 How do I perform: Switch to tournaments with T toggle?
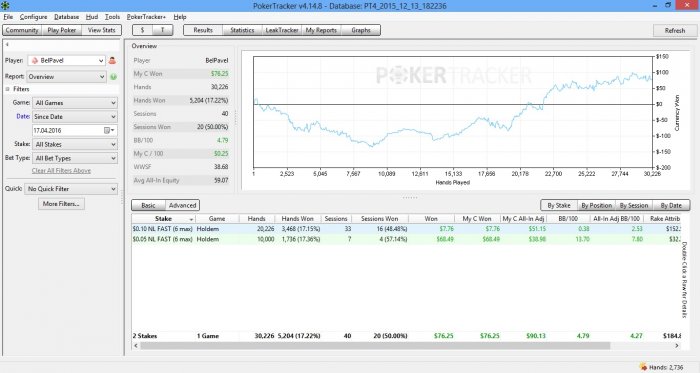click(x=162, y=30)
